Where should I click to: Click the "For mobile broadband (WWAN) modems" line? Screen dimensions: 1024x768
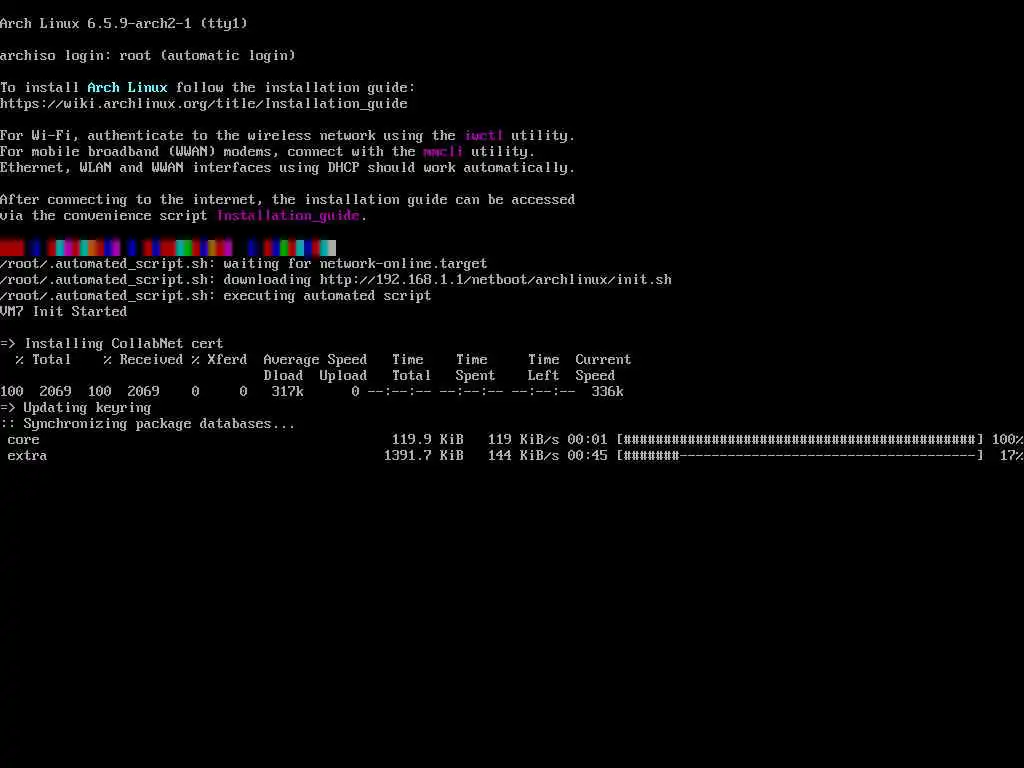pos(267,152)
